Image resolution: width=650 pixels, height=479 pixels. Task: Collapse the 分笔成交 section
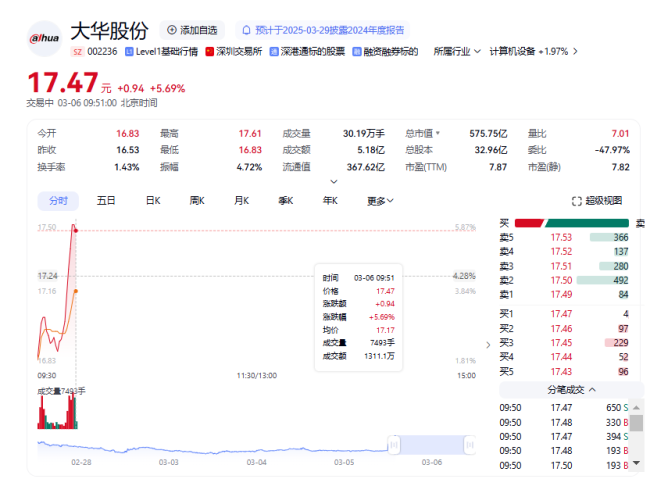pyautogui.click(x=592, y=389)
